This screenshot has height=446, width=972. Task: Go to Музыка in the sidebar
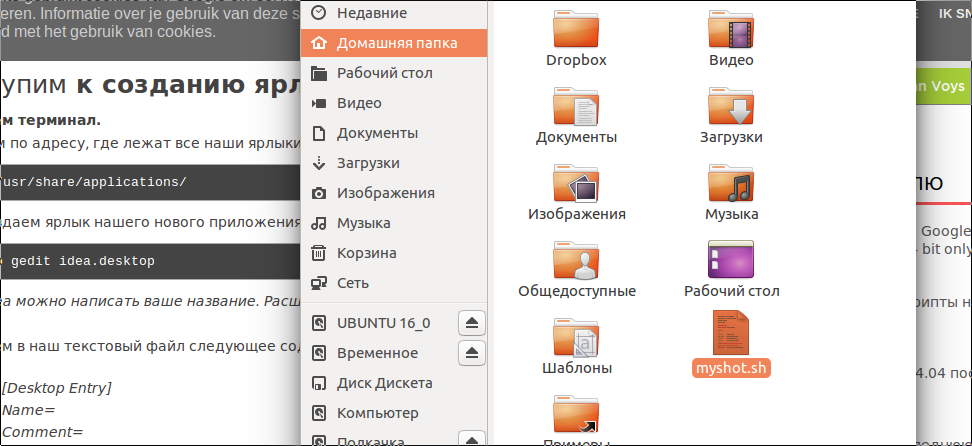394,223
